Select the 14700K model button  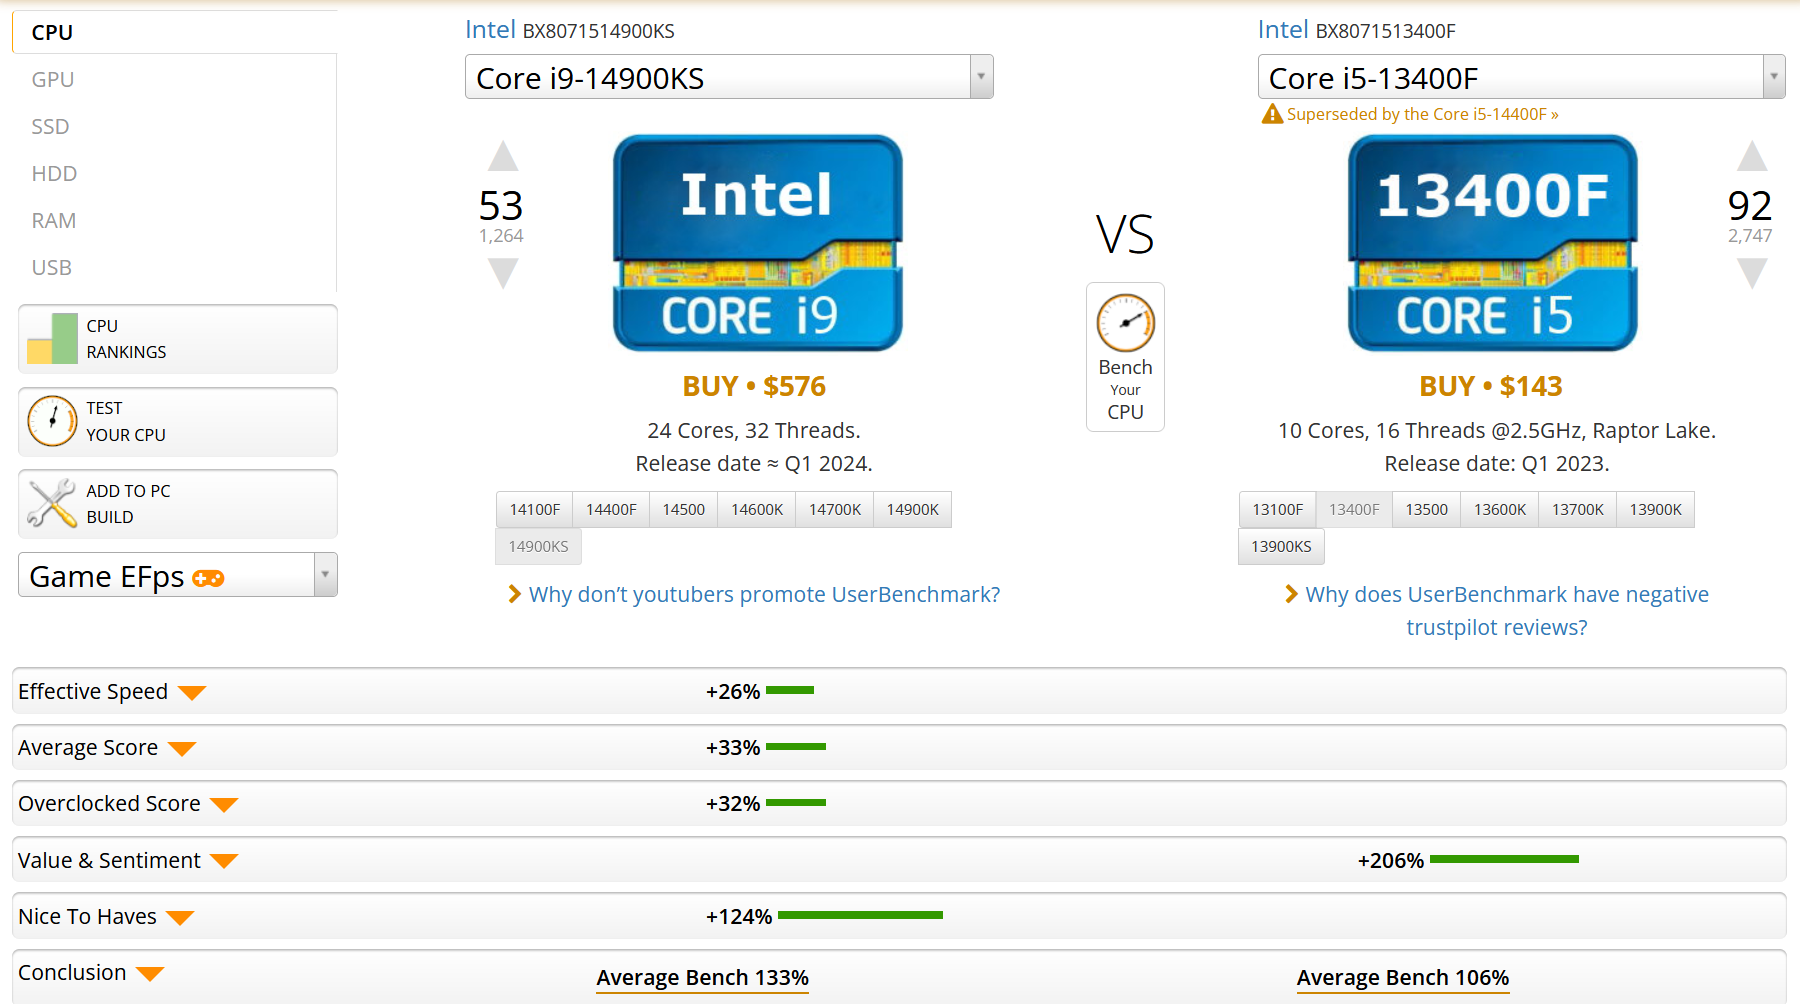click(x=835, y=509)
